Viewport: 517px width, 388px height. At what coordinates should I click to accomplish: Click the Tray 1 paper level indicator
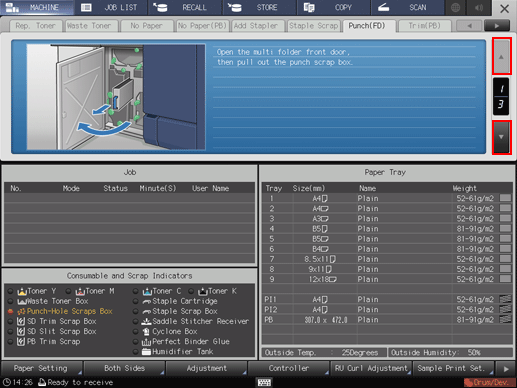pyautogui.click(x=505, y=198)
